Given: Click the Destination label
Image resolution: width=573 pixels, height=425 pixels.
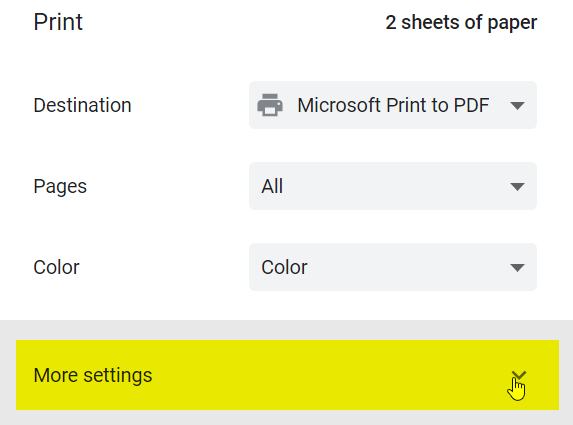Looking at the screenshot, I should (x=82, y=105).
